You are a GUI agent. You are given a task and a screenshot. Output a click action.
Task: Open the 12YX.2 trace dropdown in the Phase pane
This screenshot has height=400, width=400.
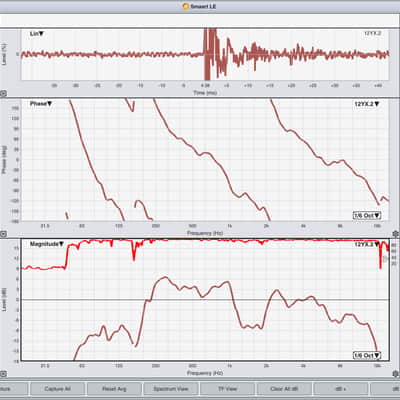point(367,104)
